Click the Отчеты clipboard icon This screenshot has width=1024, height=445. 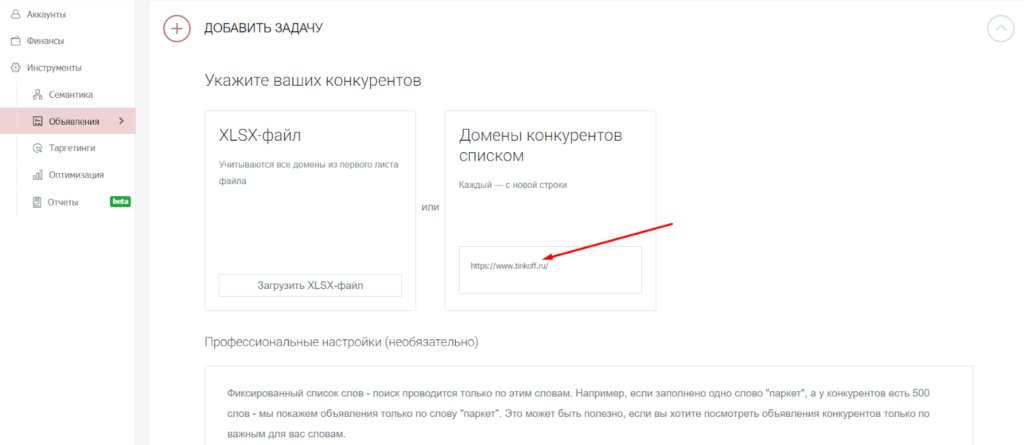(37, 202)
